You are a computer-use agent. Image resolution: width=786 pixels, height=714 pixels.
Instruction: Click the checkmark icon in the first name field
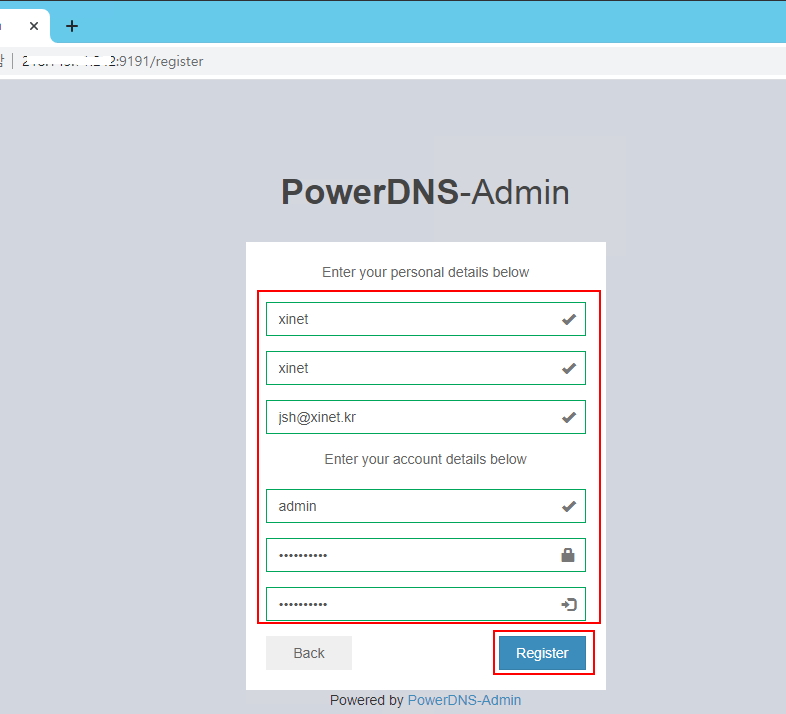[568, 319]
